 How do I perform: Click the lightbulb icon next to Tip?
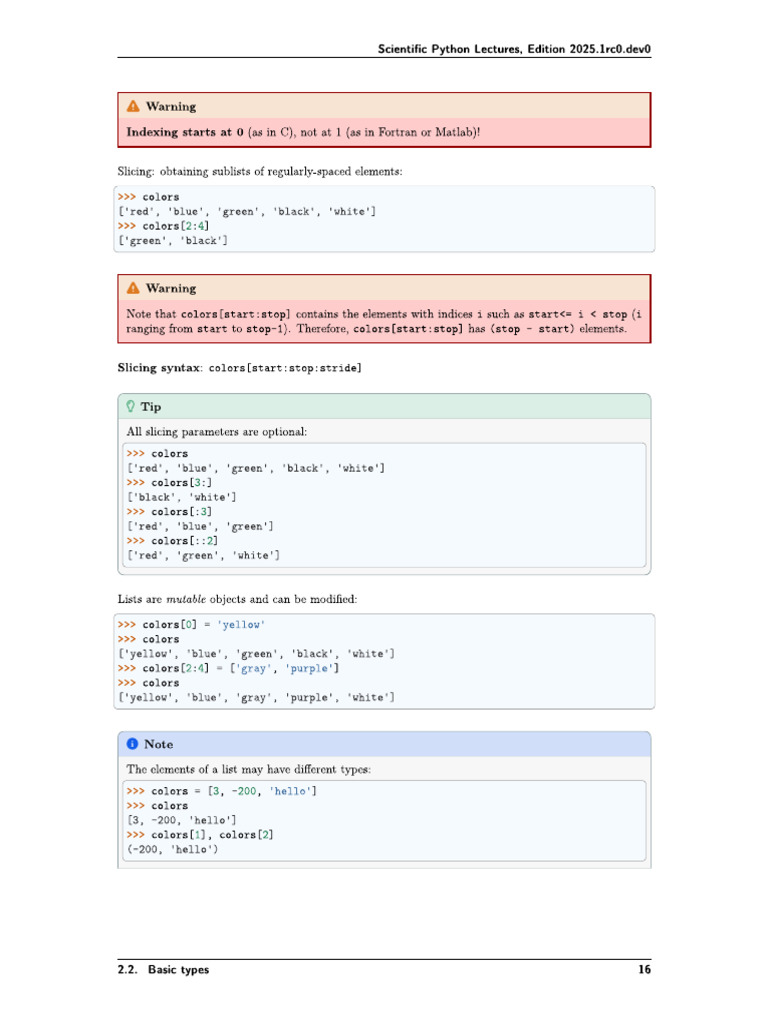click(x=131, y=406)
